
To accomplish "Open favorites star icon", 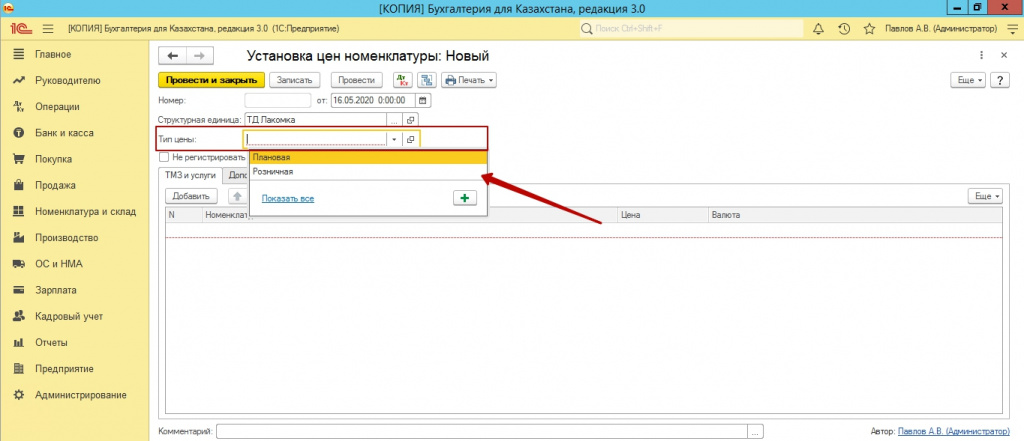I will (x=869, y=29).
